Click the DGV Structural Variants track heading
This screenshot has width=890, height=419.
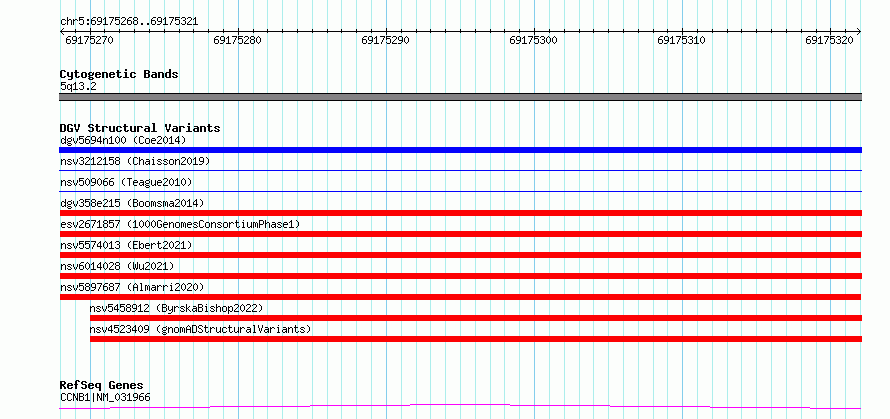140,128
